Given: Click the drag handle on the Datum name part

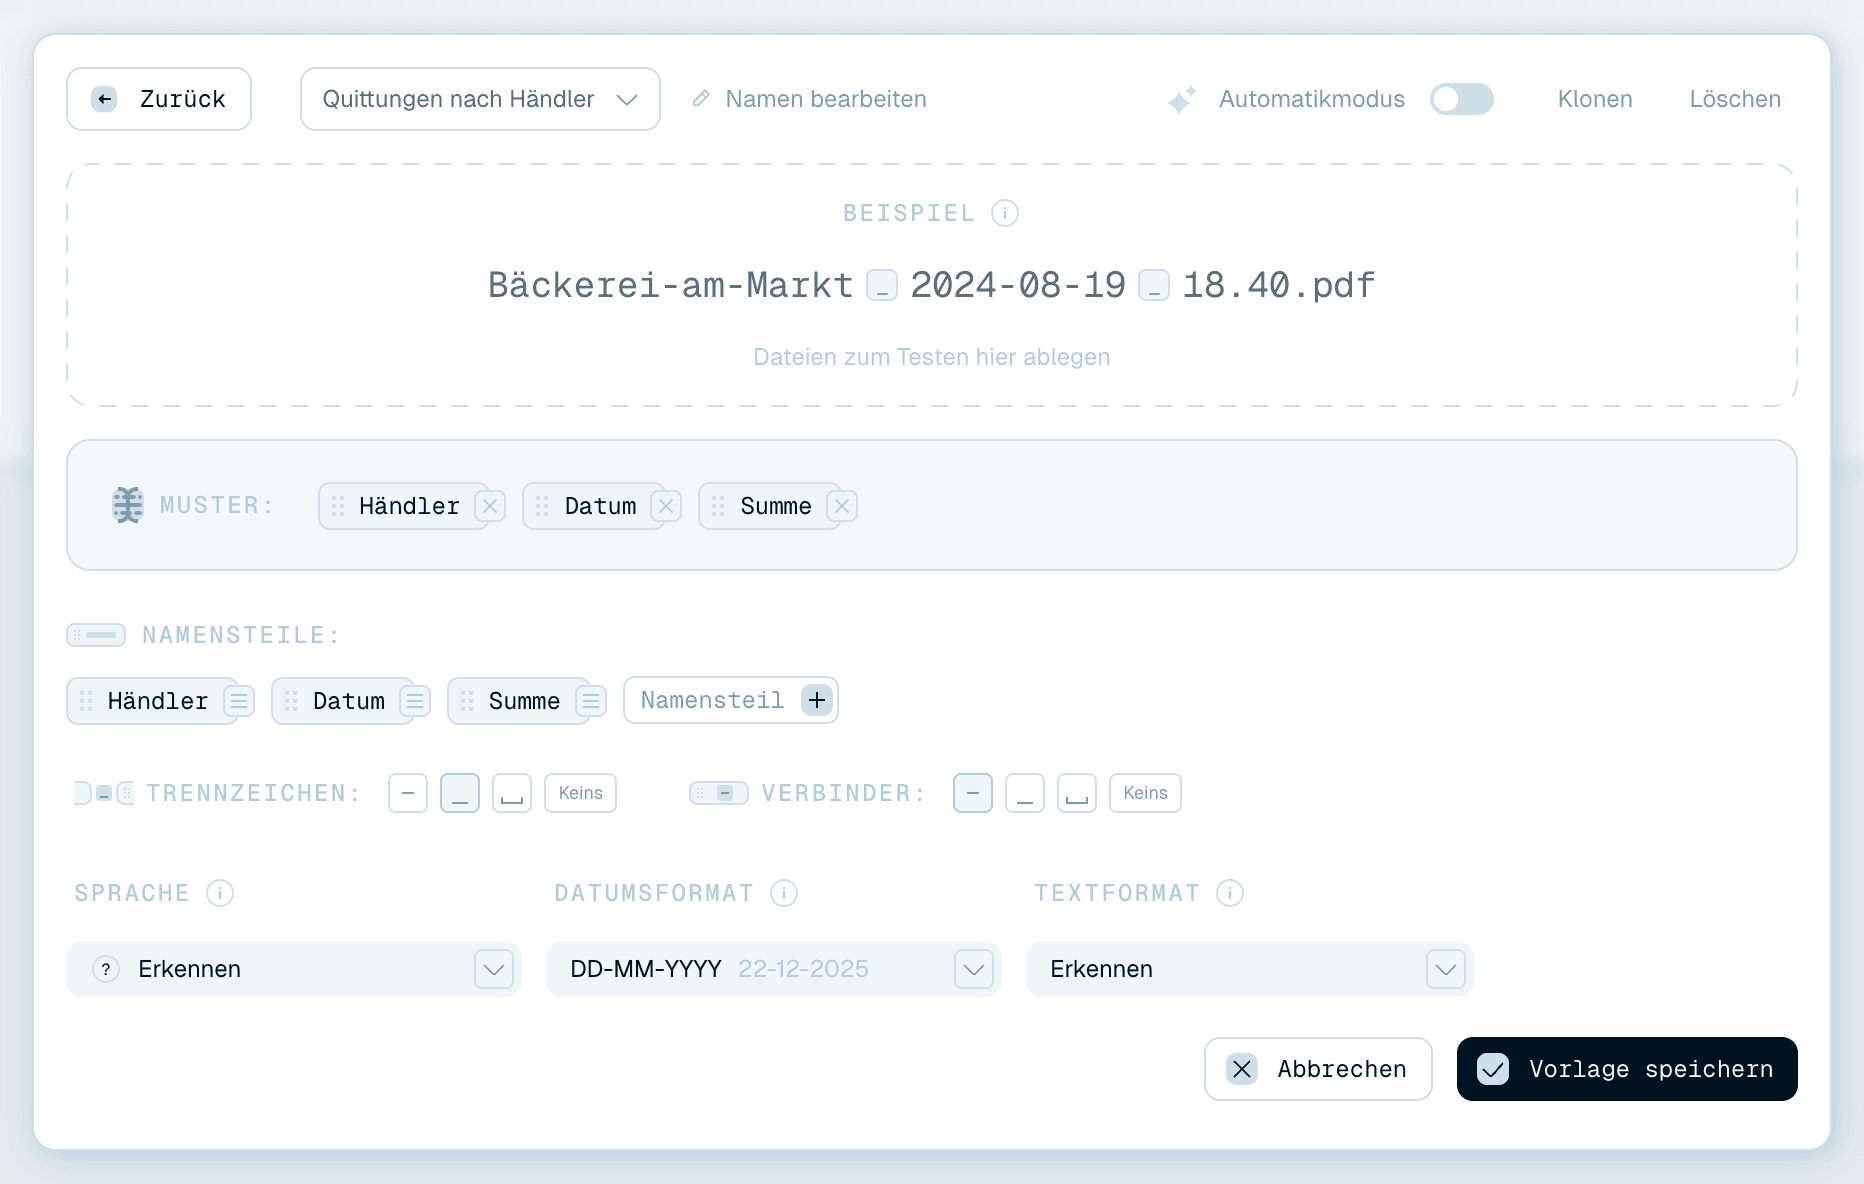Looking at the screenshot, I should [291, 701].
